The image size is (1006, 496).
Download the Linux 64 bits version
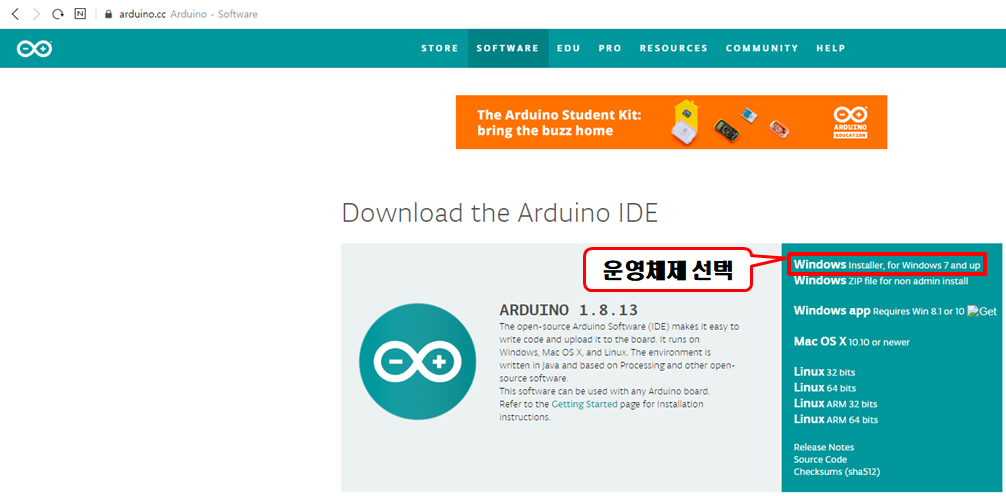click(824, 388)
